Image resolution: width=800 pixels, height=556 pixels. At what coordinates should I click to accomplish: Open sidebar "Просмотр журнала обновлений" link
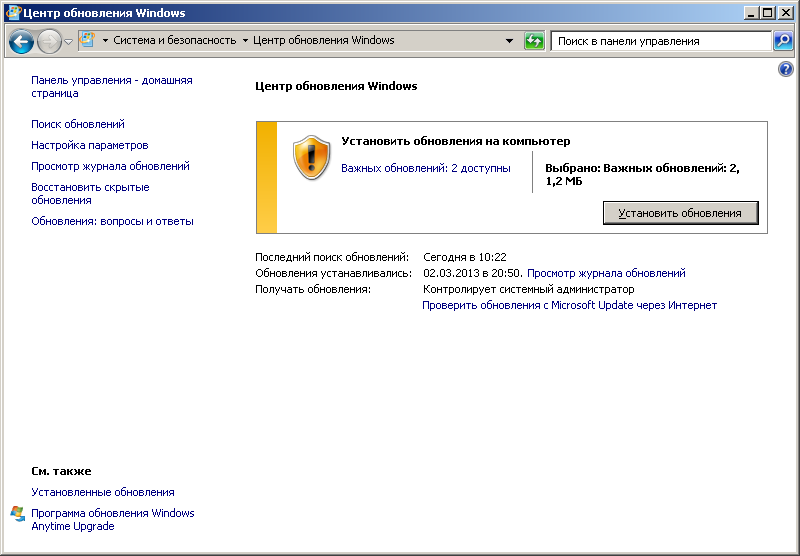tap(110, 166)
